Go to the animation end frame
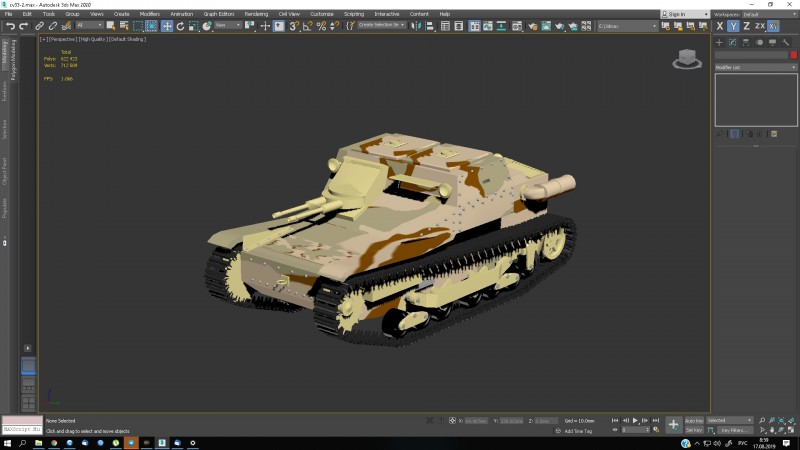 point(656,420)
